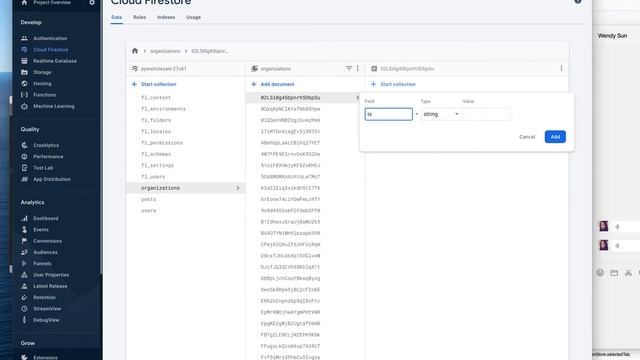Click the project settings gear icon
The height and width of the screenshot is (360, 640).
(92, 2)
